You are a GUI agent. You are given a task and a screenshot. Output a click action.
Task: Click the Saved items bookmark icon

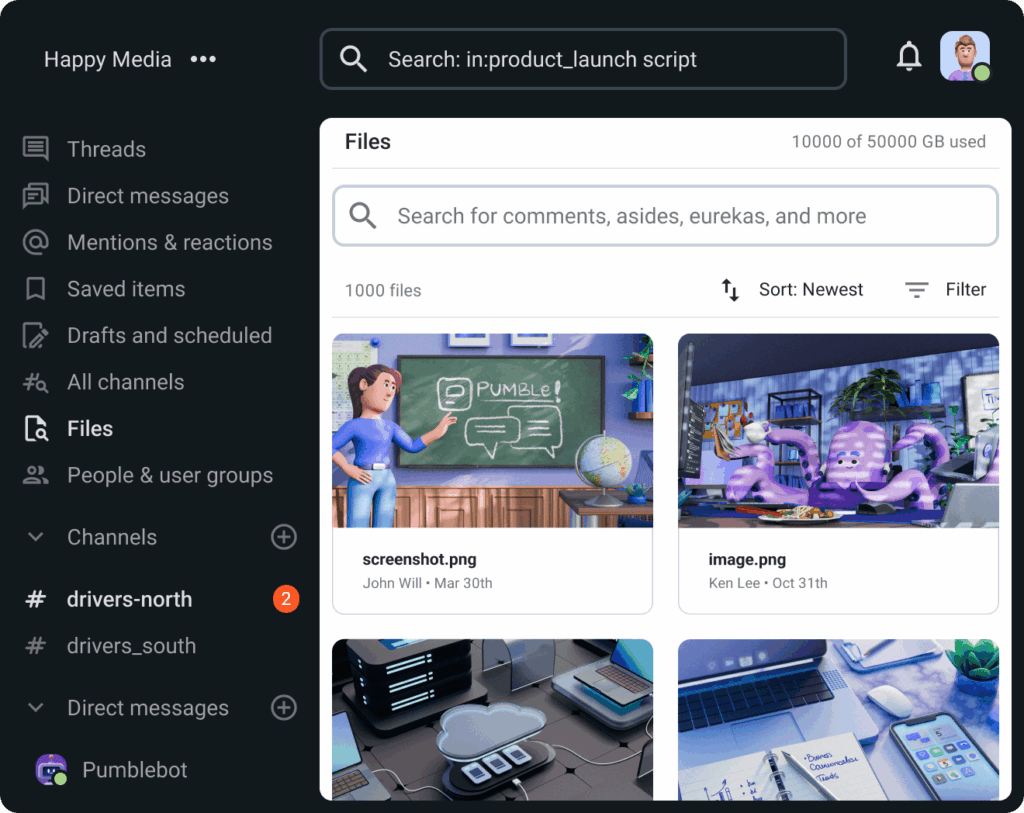click(35, 289)
